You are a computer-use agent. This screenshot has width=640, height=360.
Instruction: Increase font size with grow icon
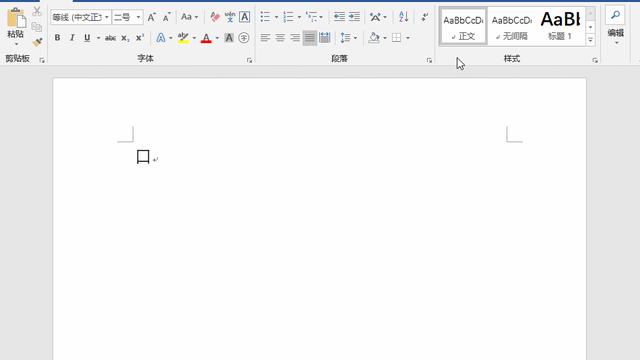point(151,17)
